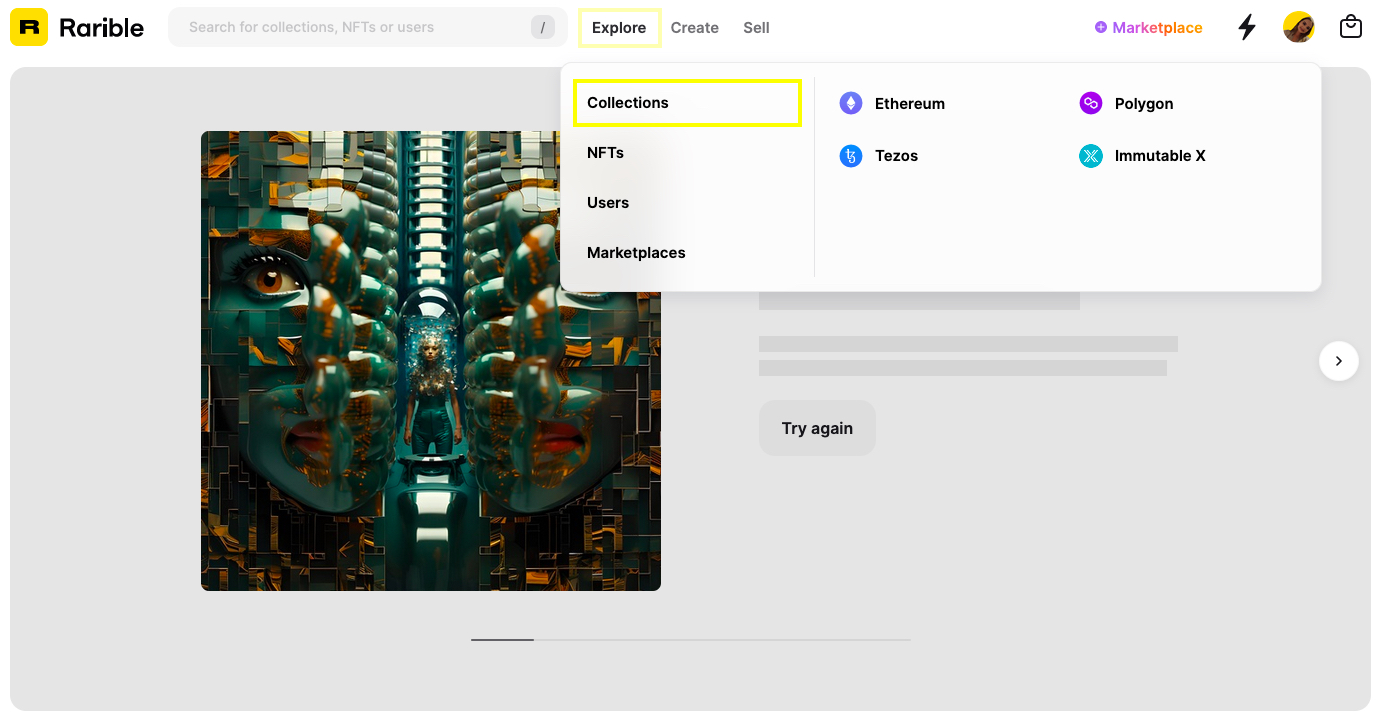
Task: Go to the Sell menu item
Action: [x=756, y=28]
